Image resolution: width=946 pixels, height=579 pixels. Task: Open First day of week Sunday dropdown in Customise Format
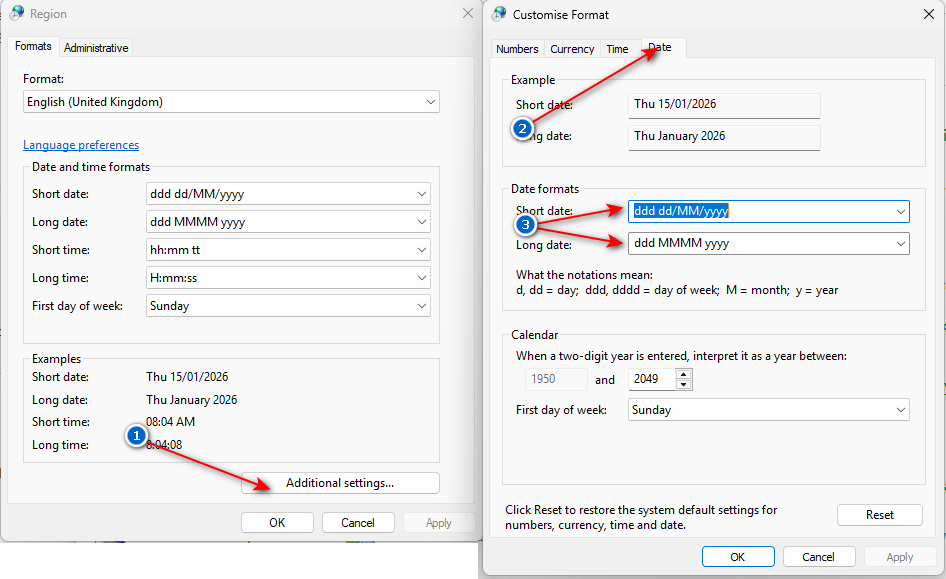[769, 410]
